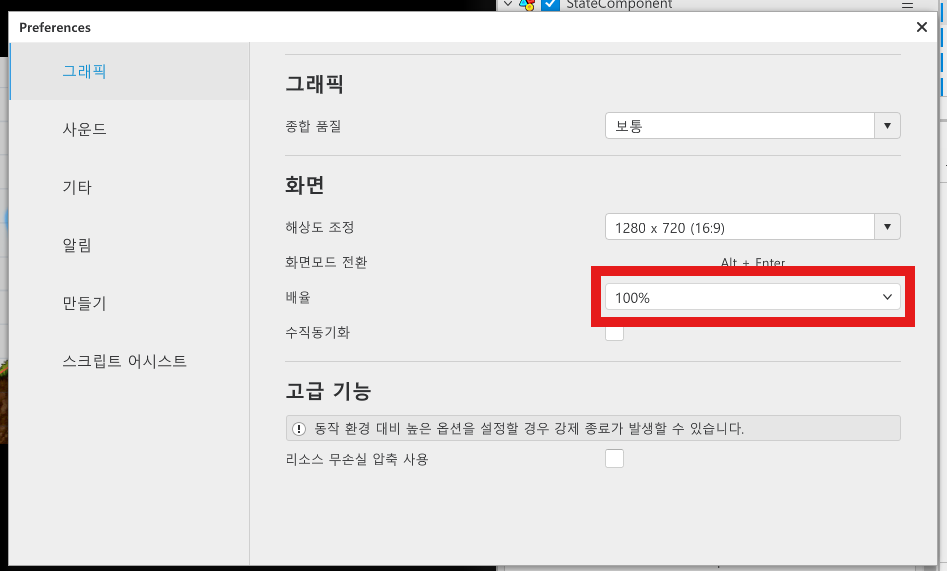
Task: Open the 기타 preferences tab
Action: pyautogui.click(x=129, y=187)
